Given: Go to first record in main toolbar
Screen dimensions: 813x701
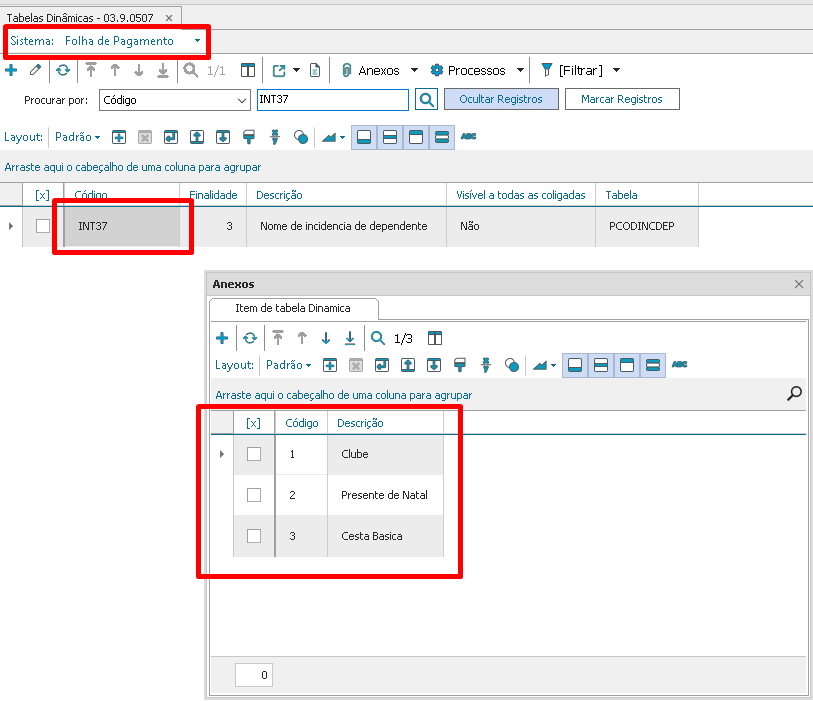Looking at the screenshot, I should 91,70.
